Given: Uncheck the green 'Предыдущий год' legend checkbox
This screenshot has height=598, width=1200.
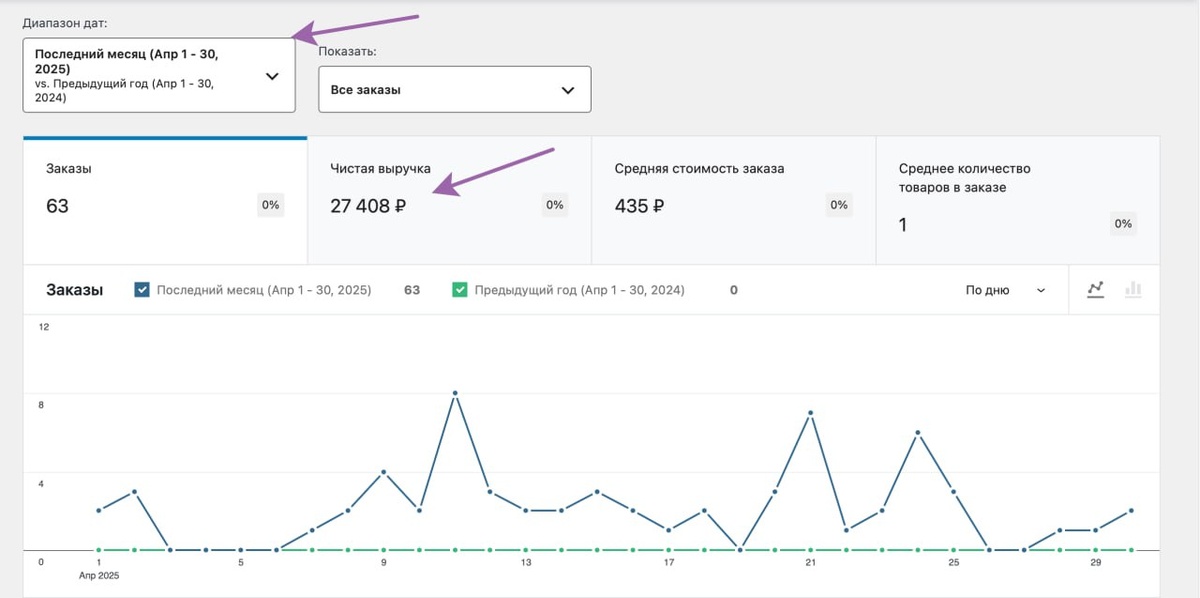Looking at the screenshot, I should pyautogui.click(x=460, y=290).
